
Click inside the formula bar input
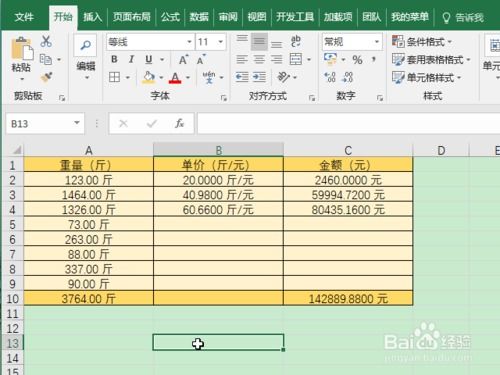point(348,123)
